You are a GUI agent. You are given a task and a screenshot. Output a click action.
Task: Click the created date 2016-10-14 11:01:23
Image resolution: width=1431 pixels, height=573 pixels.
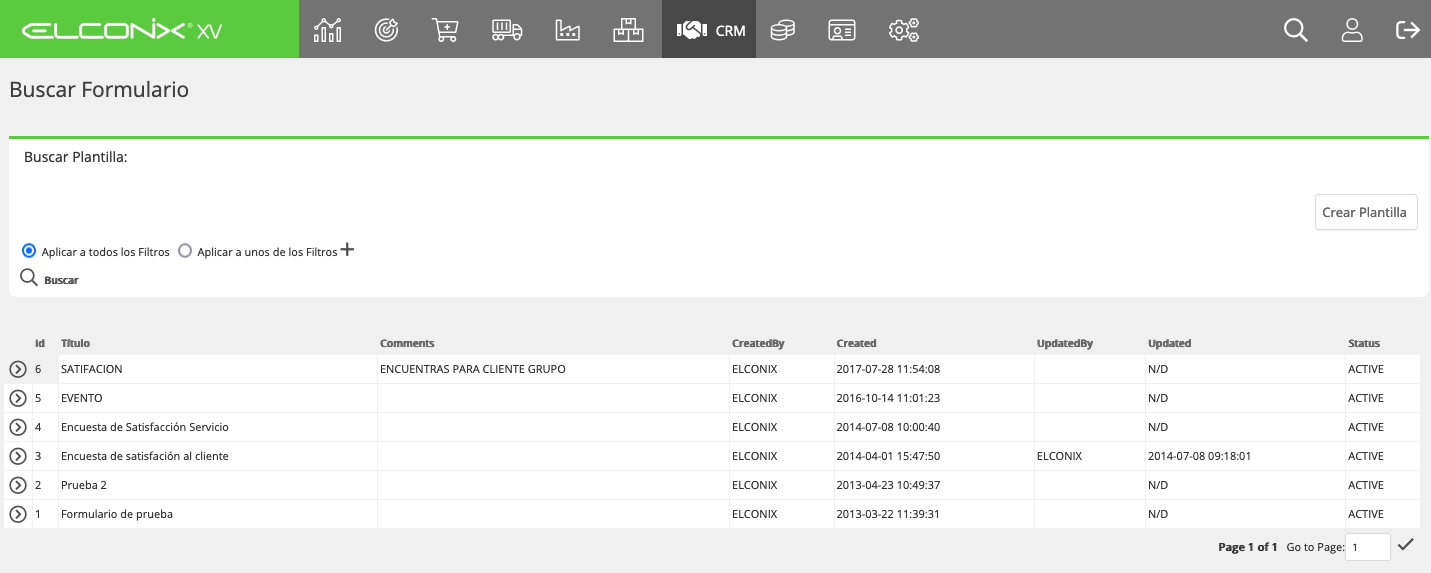tap(888, 398)
